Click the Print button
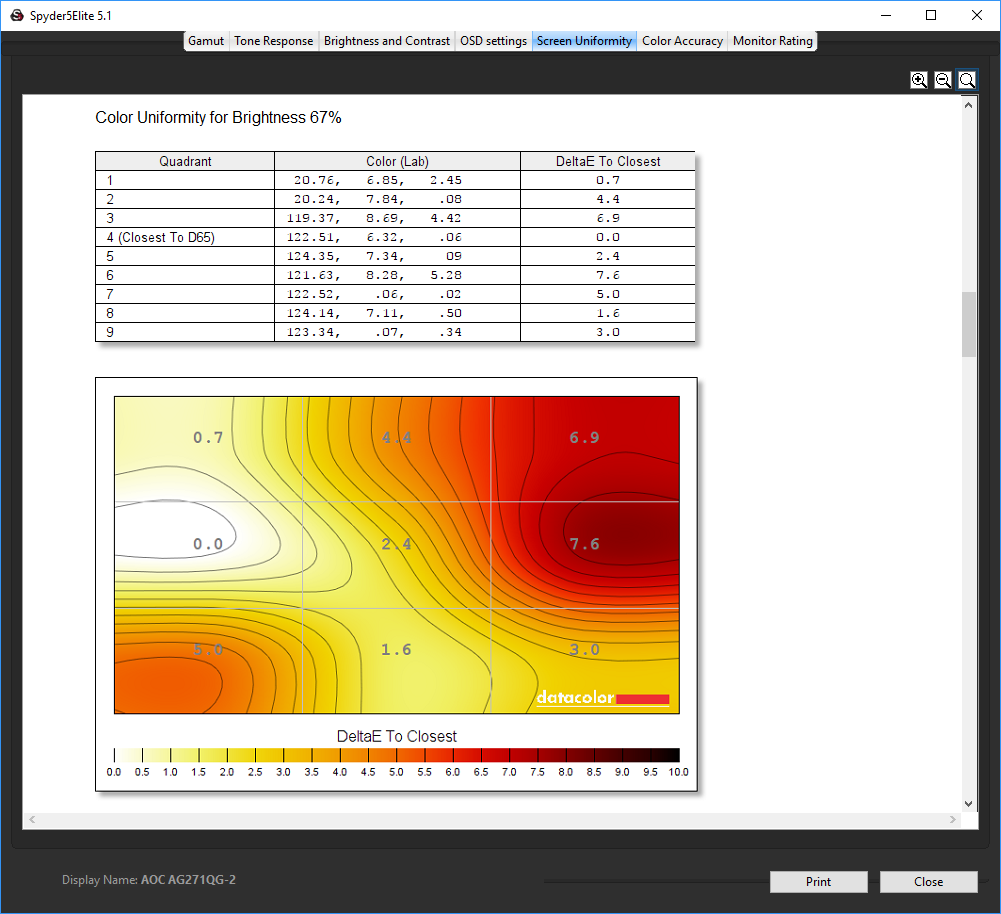 pyautogui.click(x=818, y=881)
